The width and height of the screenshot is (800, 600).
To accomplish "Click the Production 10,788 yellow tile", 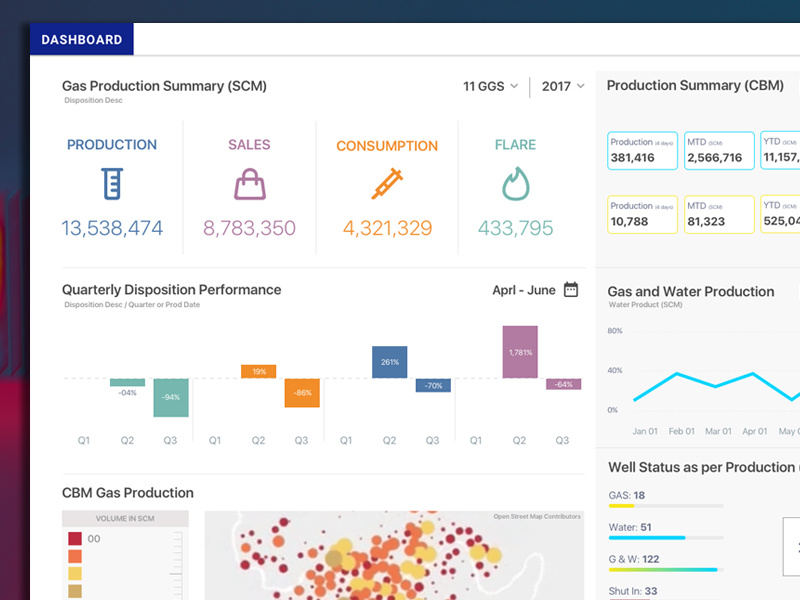I will (x=642, y=214).
